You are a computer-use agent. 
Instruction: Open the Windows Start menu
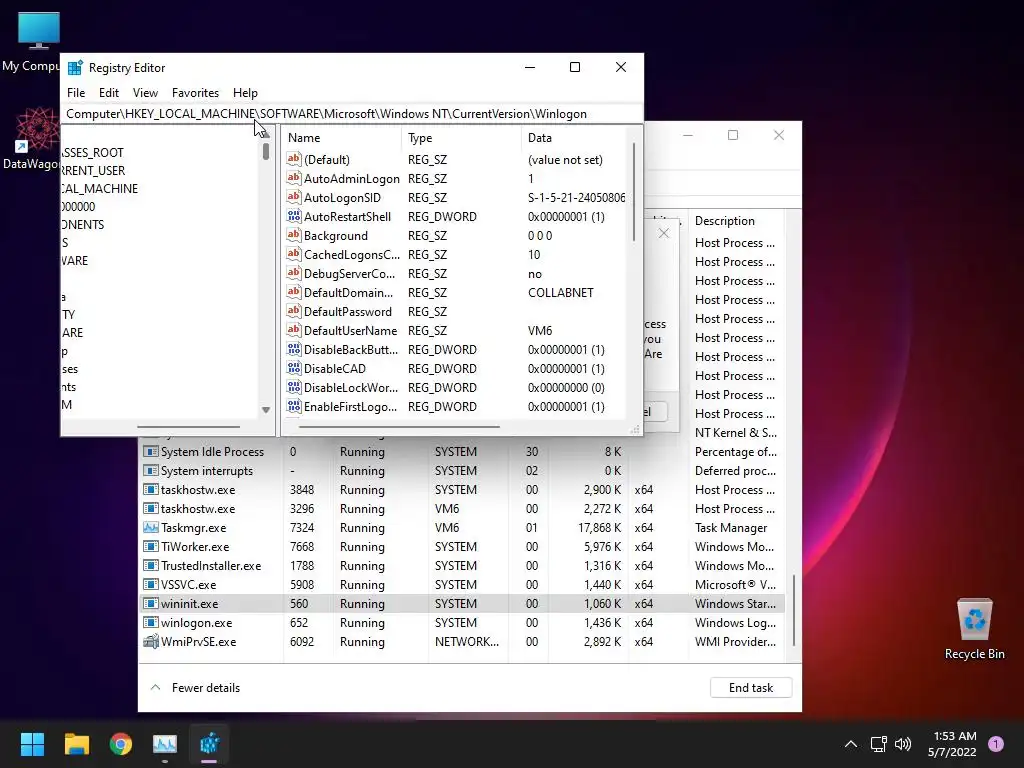click(x=32, y=744)
